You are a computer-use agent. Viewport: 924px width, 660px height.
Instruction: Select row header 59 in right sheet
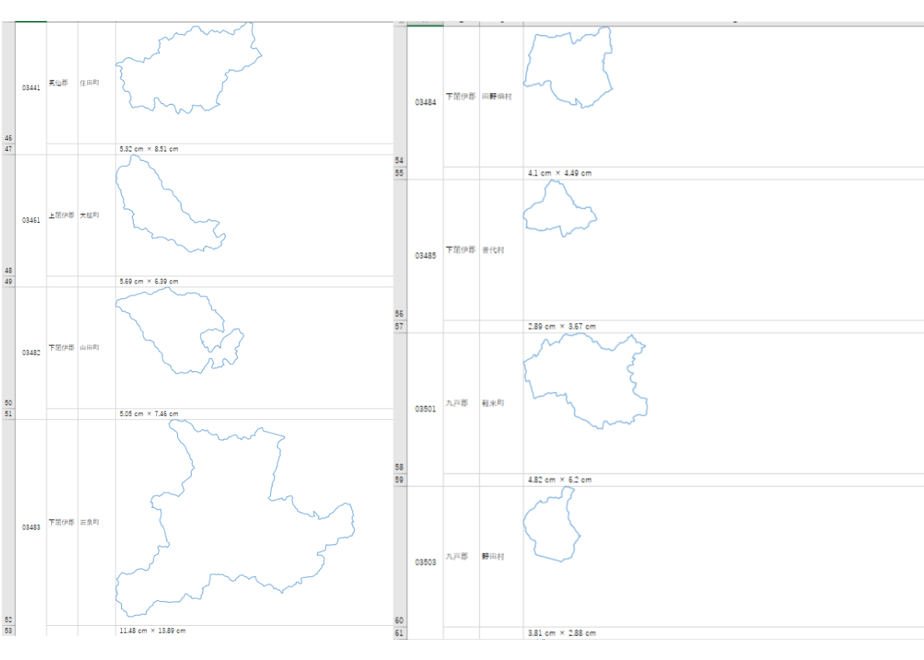click(400, 480)
